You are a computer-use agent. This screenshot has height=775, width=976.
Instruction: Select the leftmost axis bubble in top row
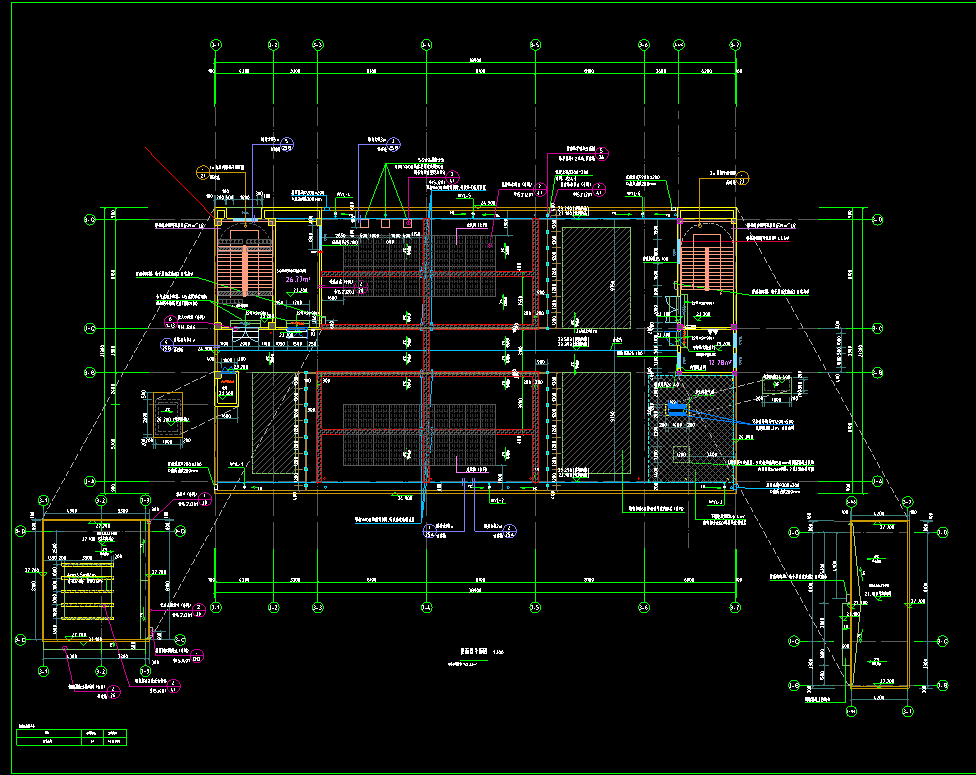216,45
